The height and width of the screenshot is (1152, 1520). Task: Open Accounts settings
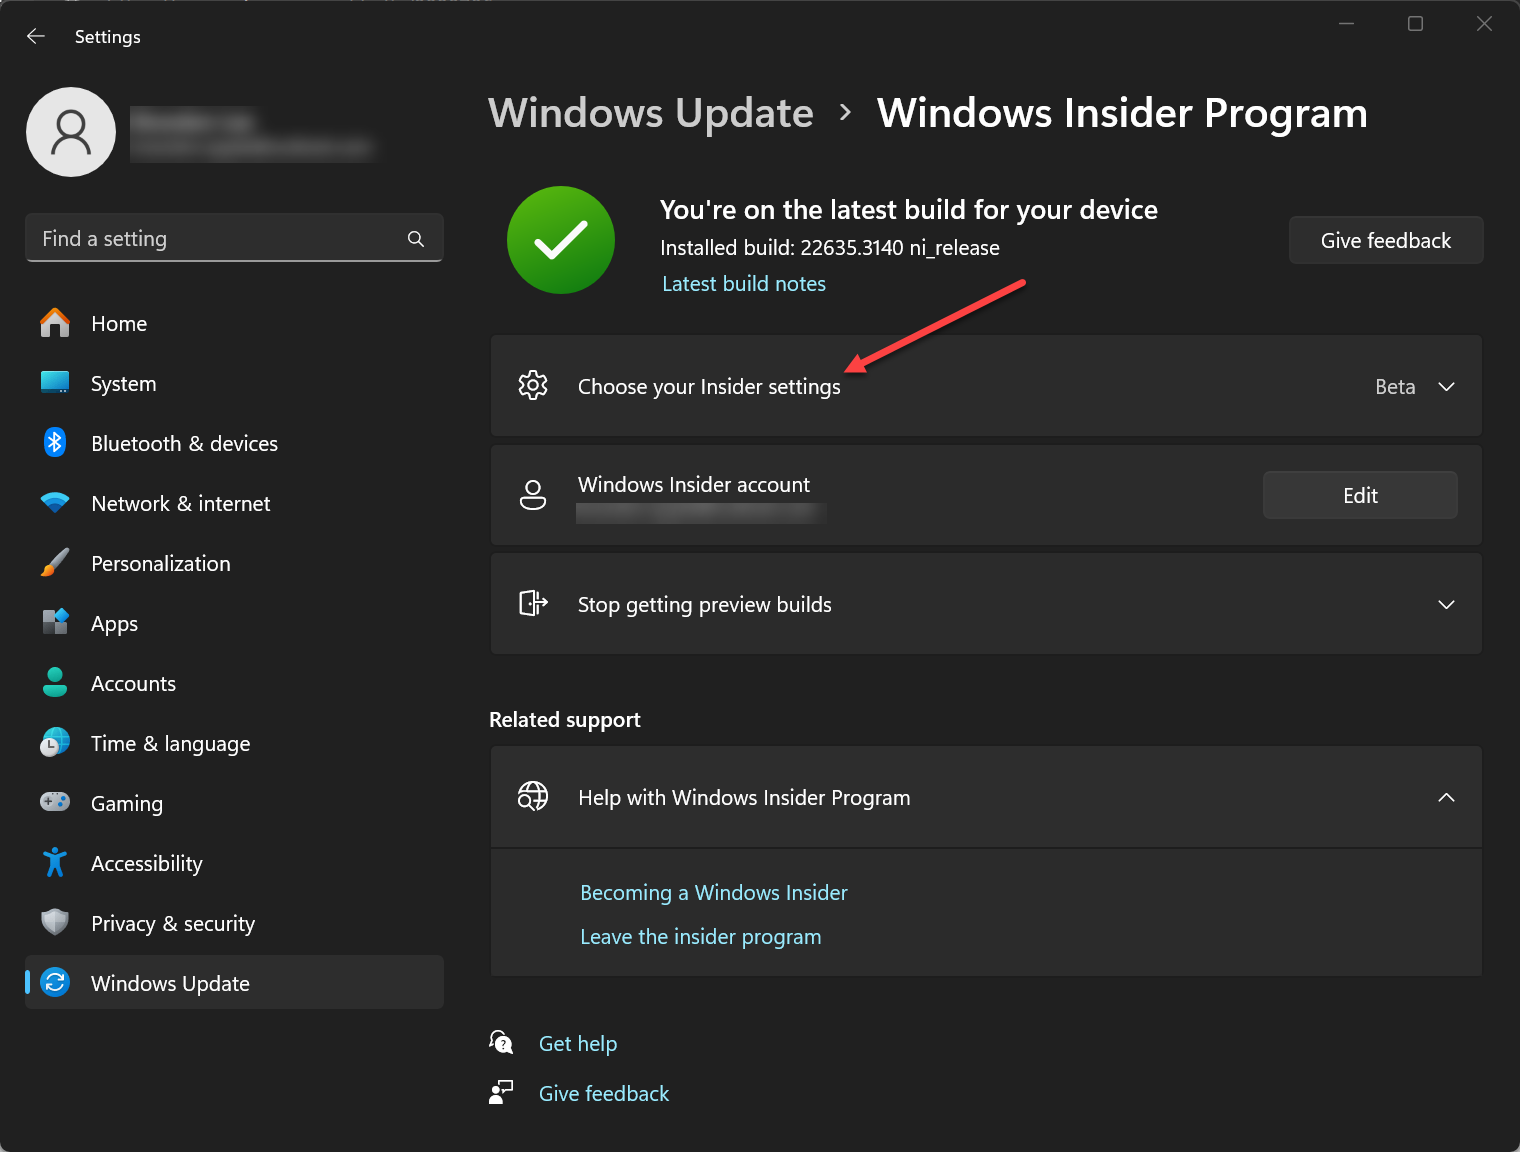pyautogui.click(x=234, y=683)
